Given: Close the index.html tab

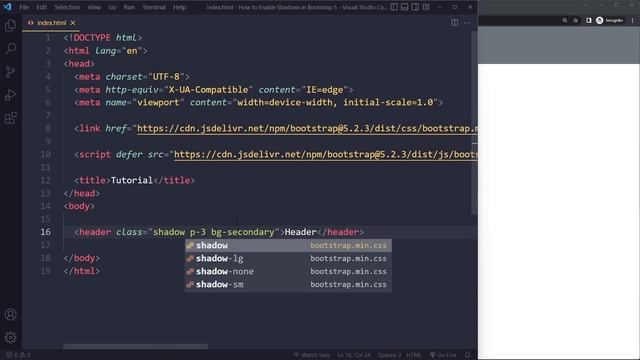Looking at the screenshot, I should coord(73,23).
